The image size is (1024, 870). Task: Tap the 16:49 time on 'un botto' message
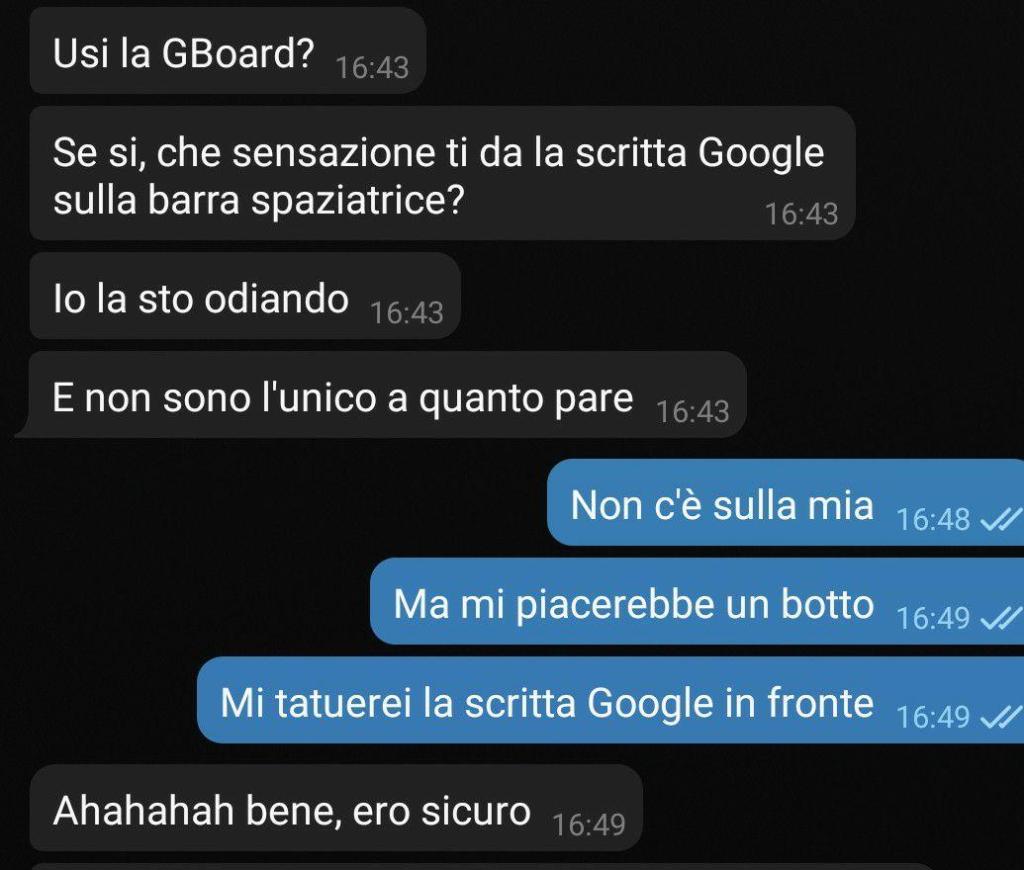coord(933,618)
